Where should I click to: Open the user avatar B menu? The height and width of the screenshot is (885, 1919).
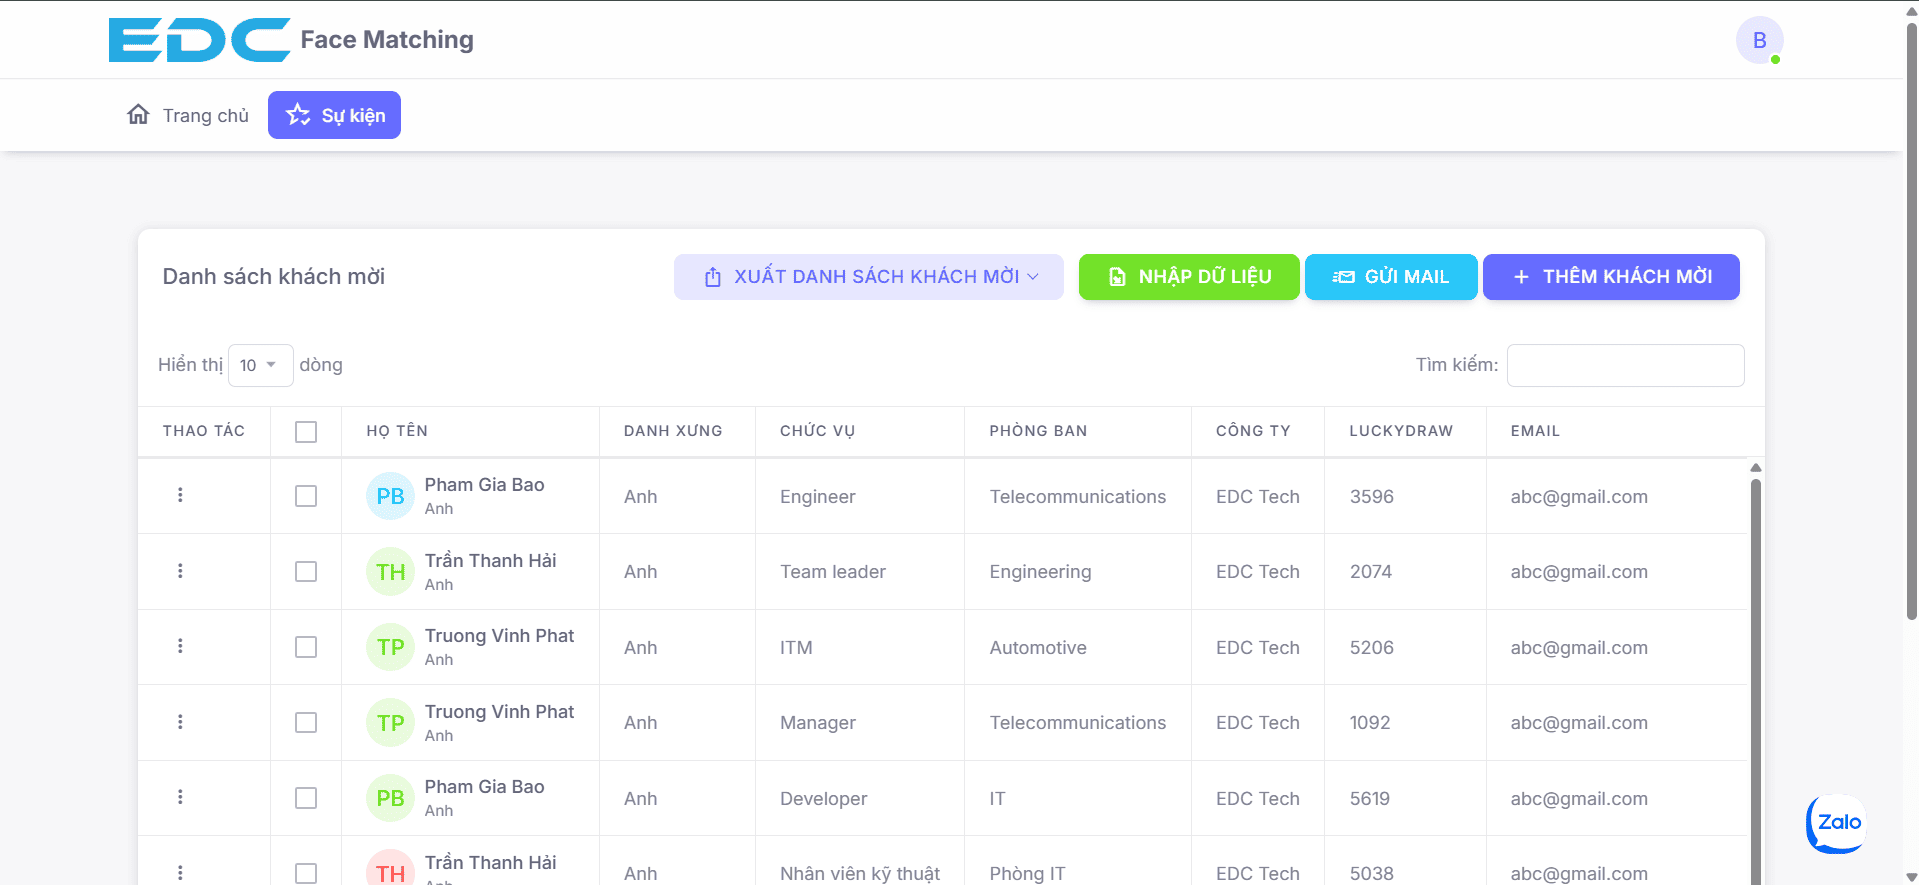pyautogui.click(x=1759, y=40)
